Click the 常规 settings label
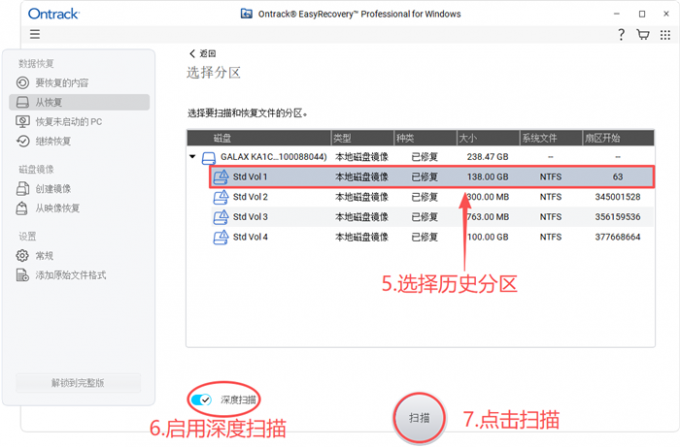Screen dimensions: 680x447 tap(44, 256)
